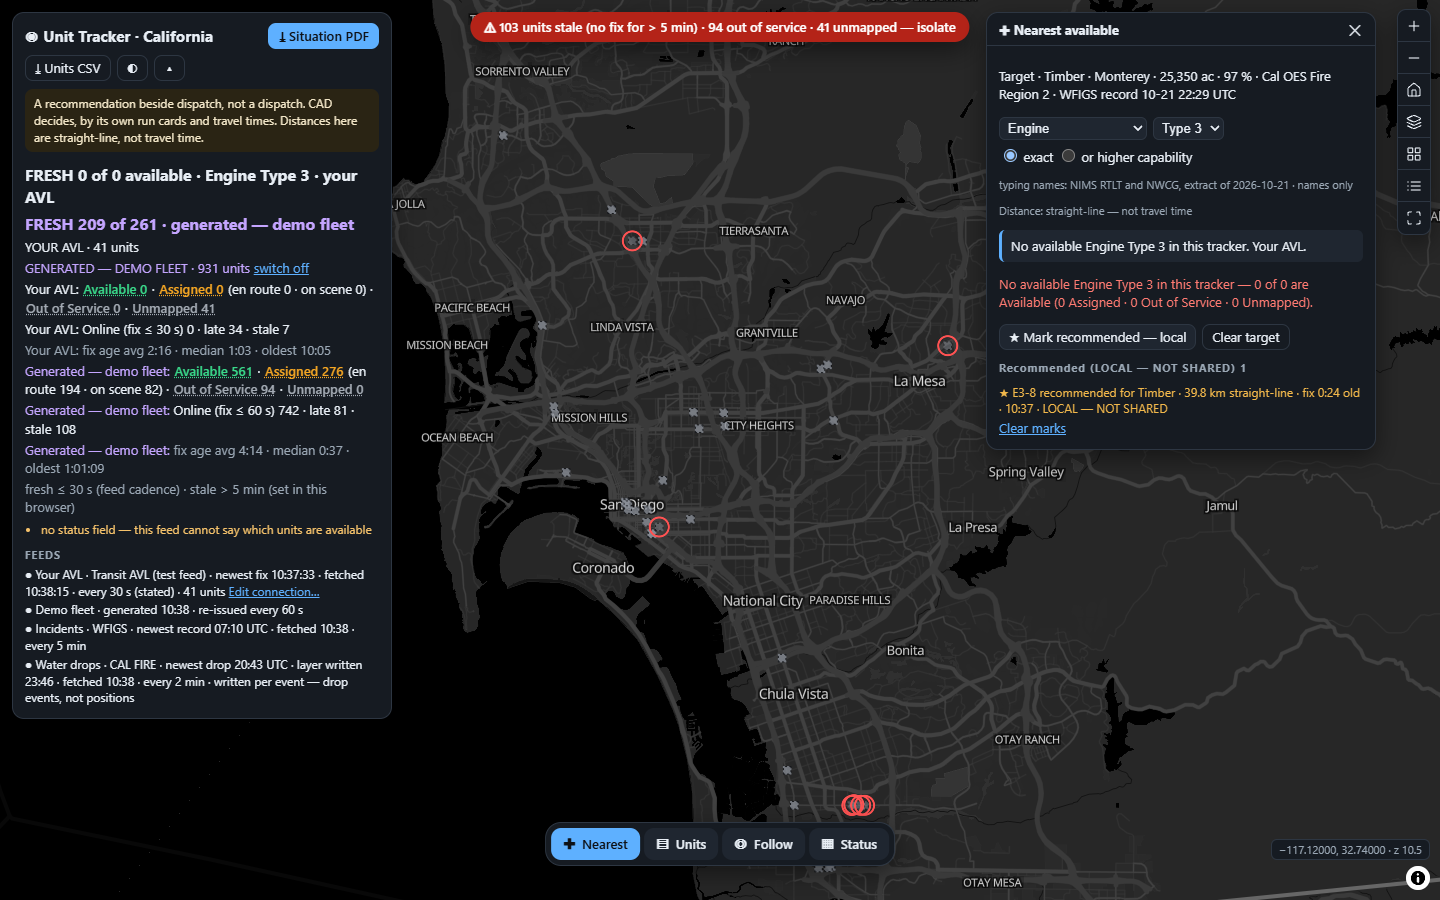The height and width of the screenshot is (900, 1440).
Task: Filter by 'Out of Service 0' in Your AVL
Action: (x=73, y=308)
